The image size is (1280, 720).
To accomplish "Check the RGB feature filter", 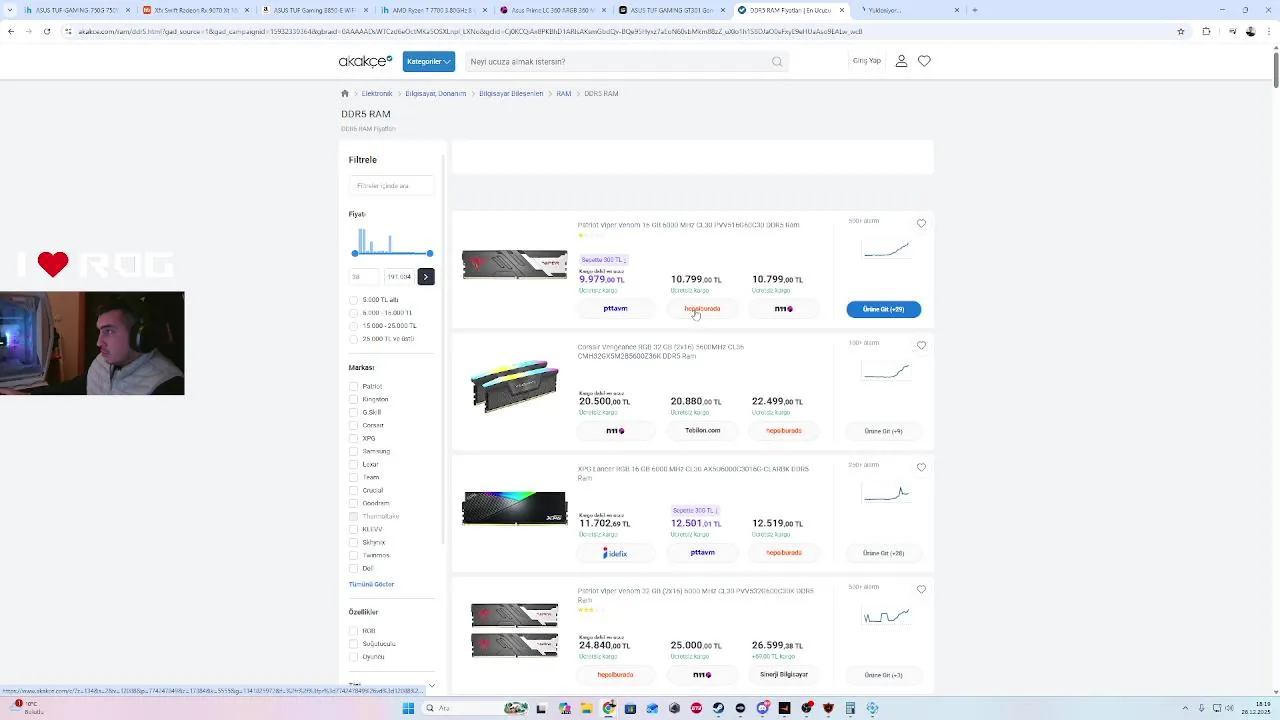I will [x=353, y=631].
